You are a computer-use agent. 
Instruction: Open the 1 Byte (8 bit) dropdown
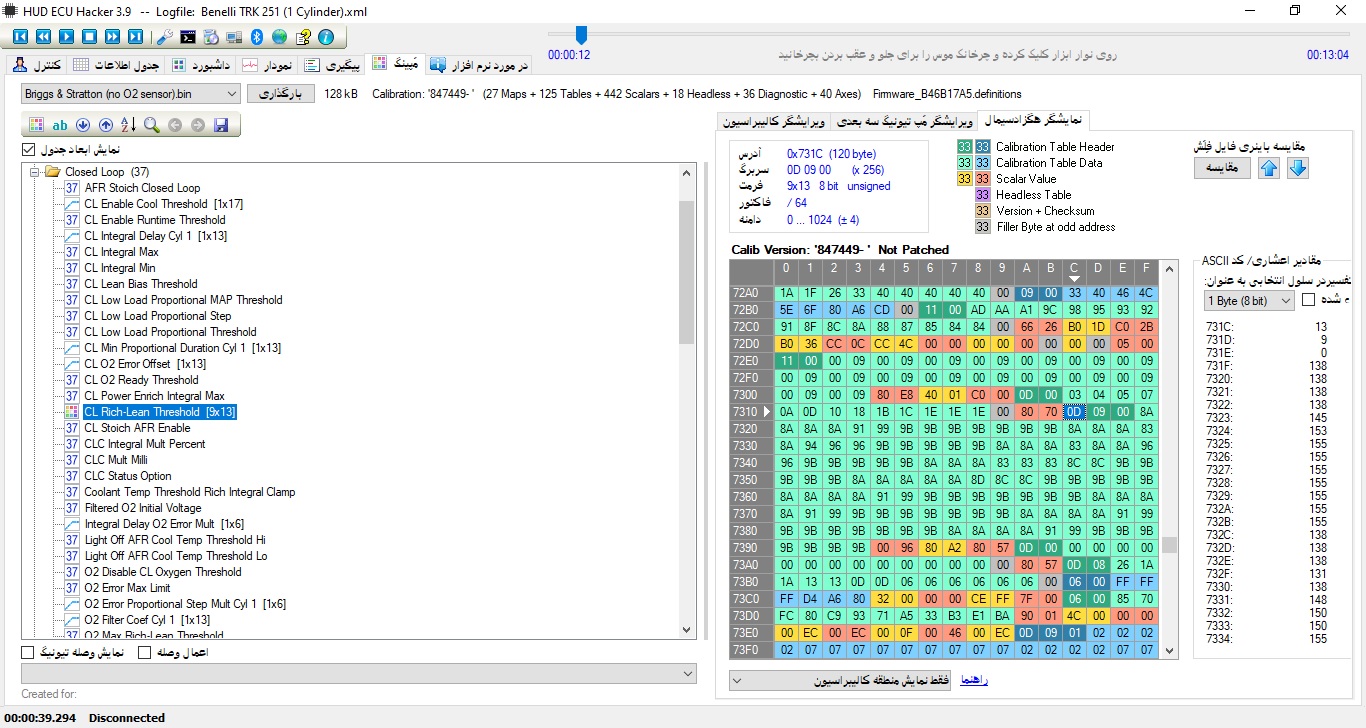click(1250, 301)
